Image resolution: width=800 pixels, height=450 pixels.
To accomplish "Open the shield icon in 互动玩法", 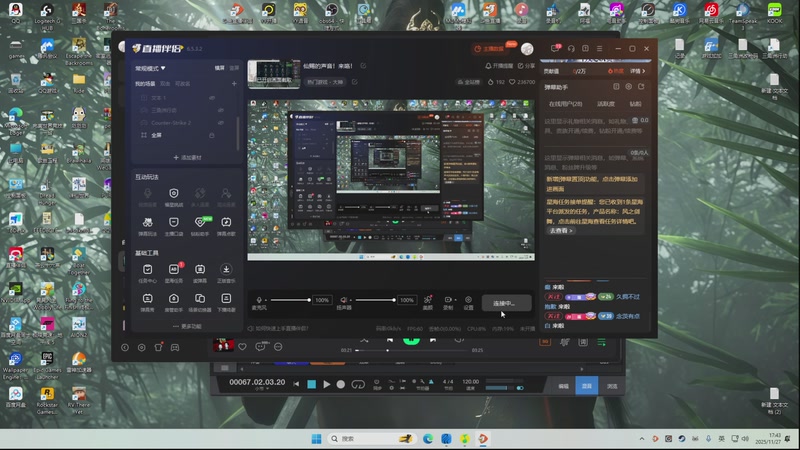I will (174, 193).
